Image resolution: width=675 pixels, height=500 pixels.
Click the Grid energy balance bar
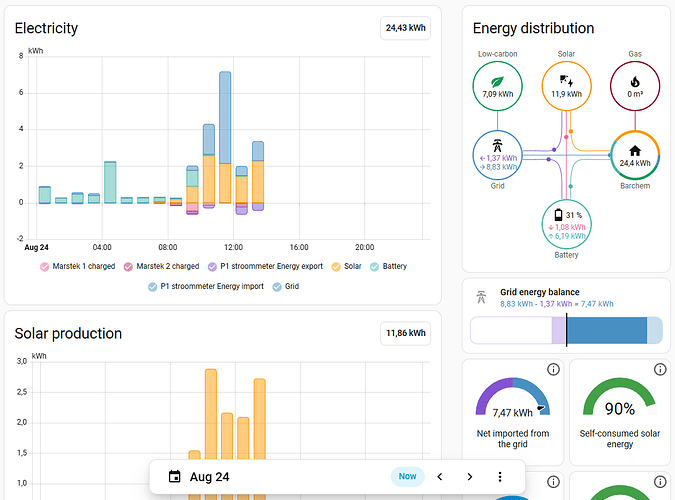tap(566, 330)
